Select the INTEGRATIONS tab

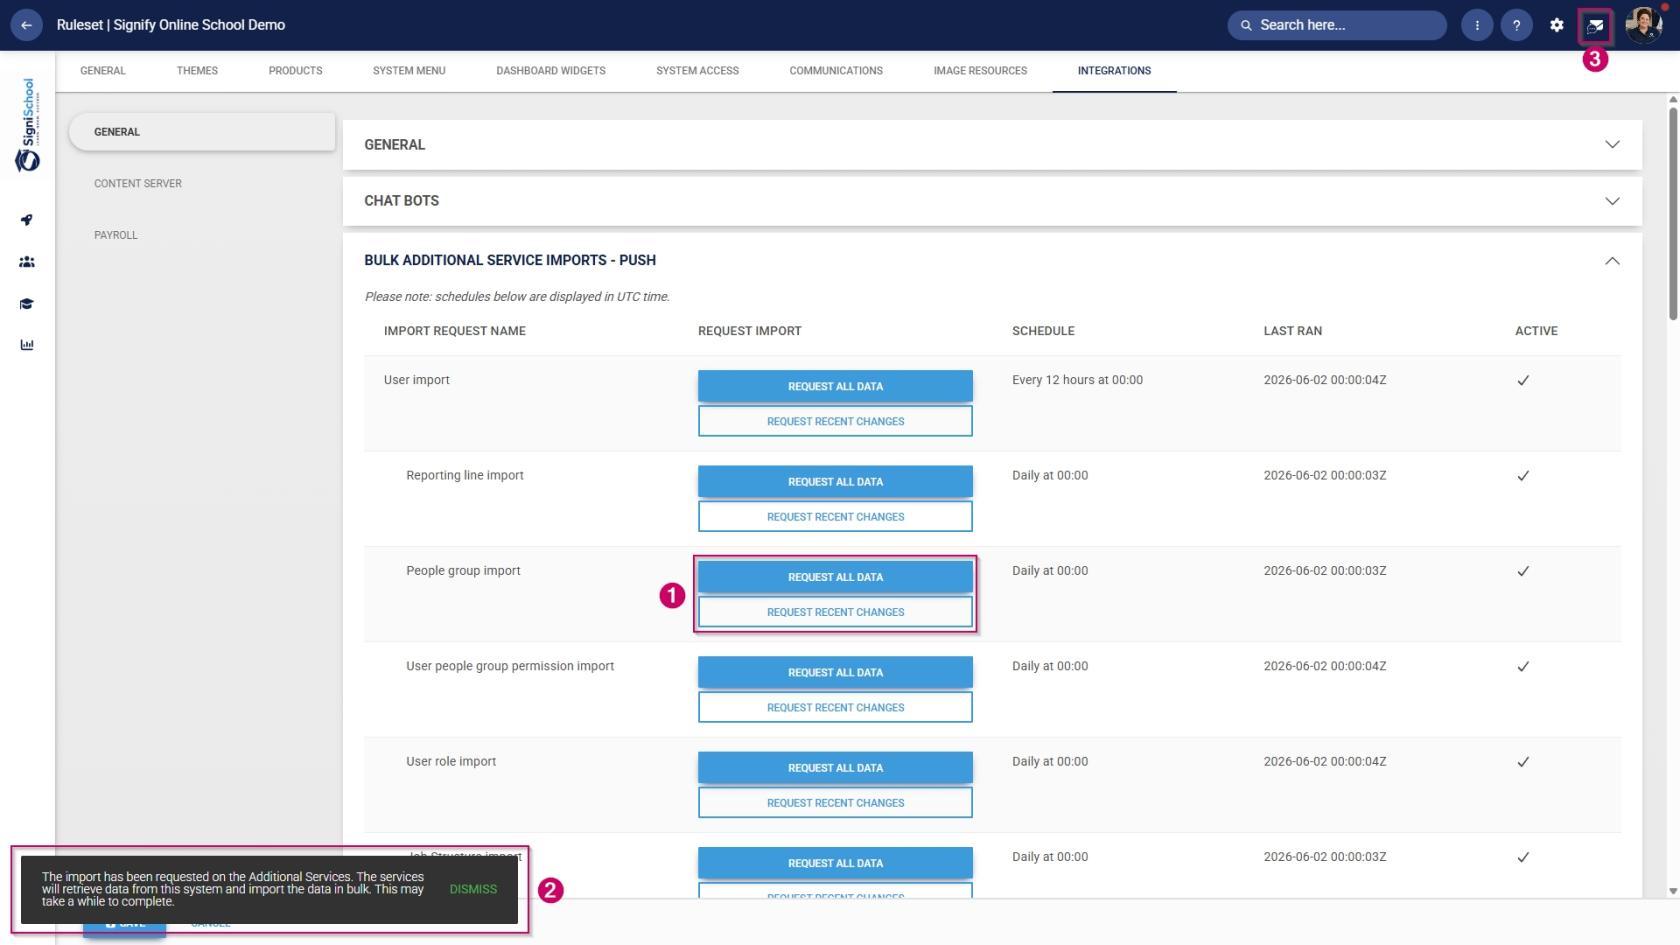pos(1114,71)
